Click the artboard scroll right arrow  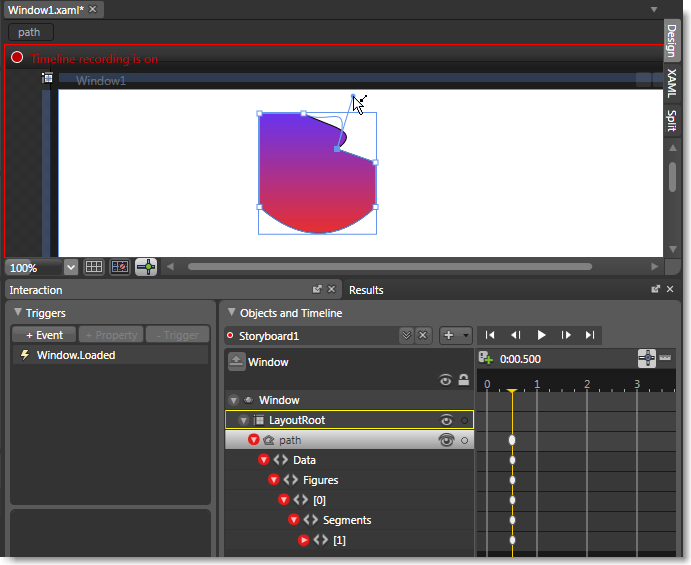(654, 266)
